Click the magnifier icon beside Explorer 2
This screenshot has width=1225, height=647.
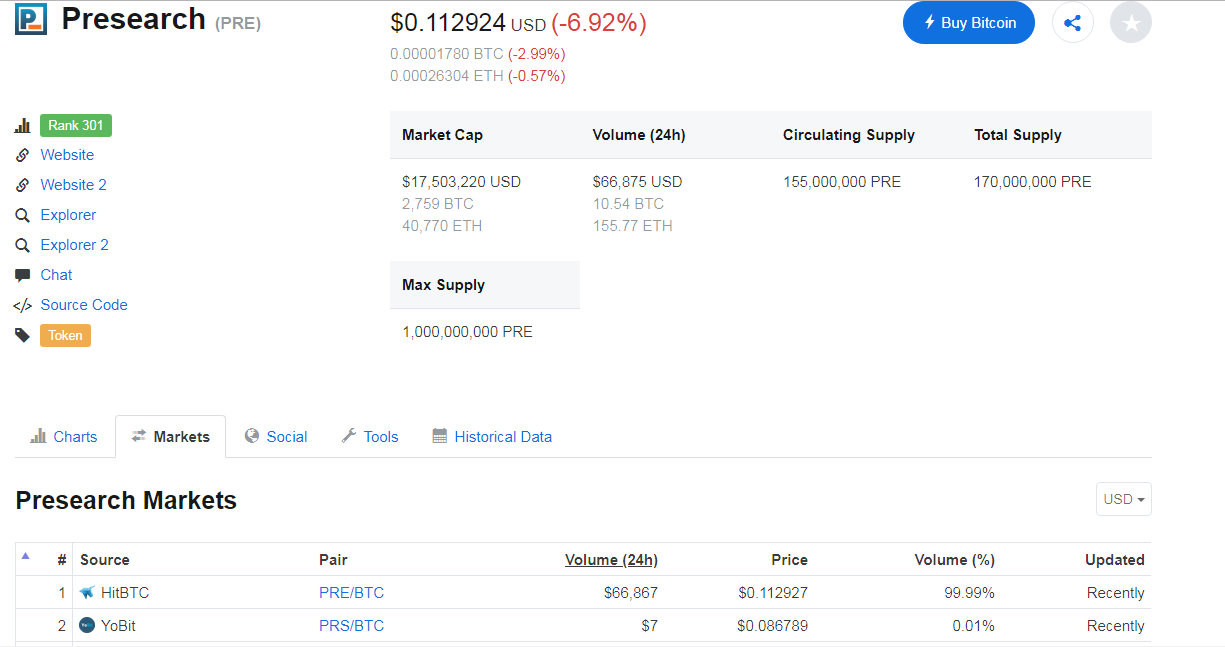[x=22, y=246]
